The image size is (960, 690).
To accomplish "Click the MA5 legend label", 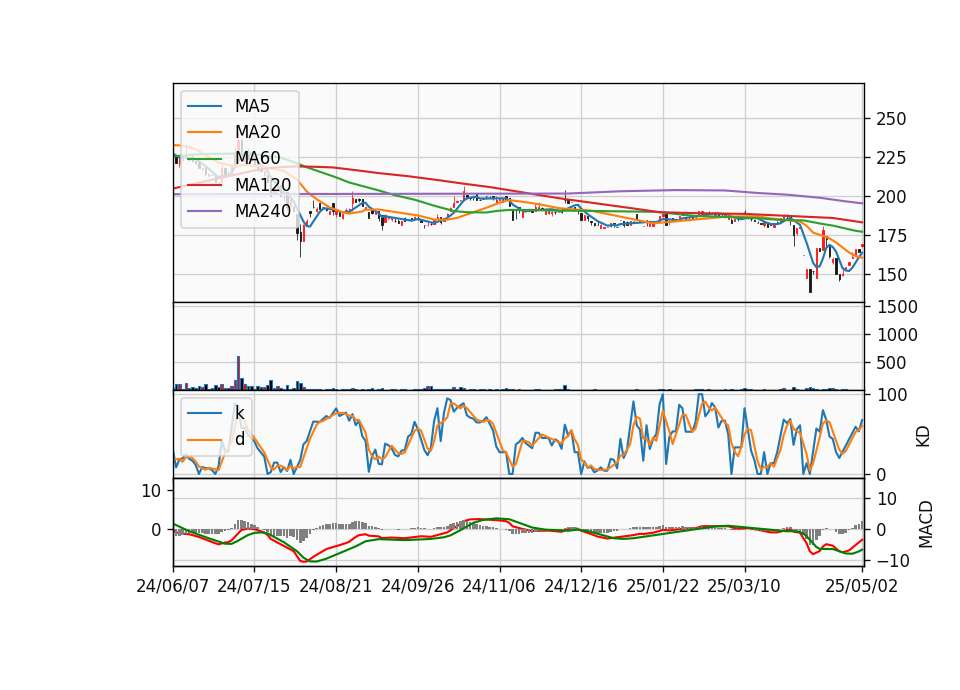I will coord(252,106).
